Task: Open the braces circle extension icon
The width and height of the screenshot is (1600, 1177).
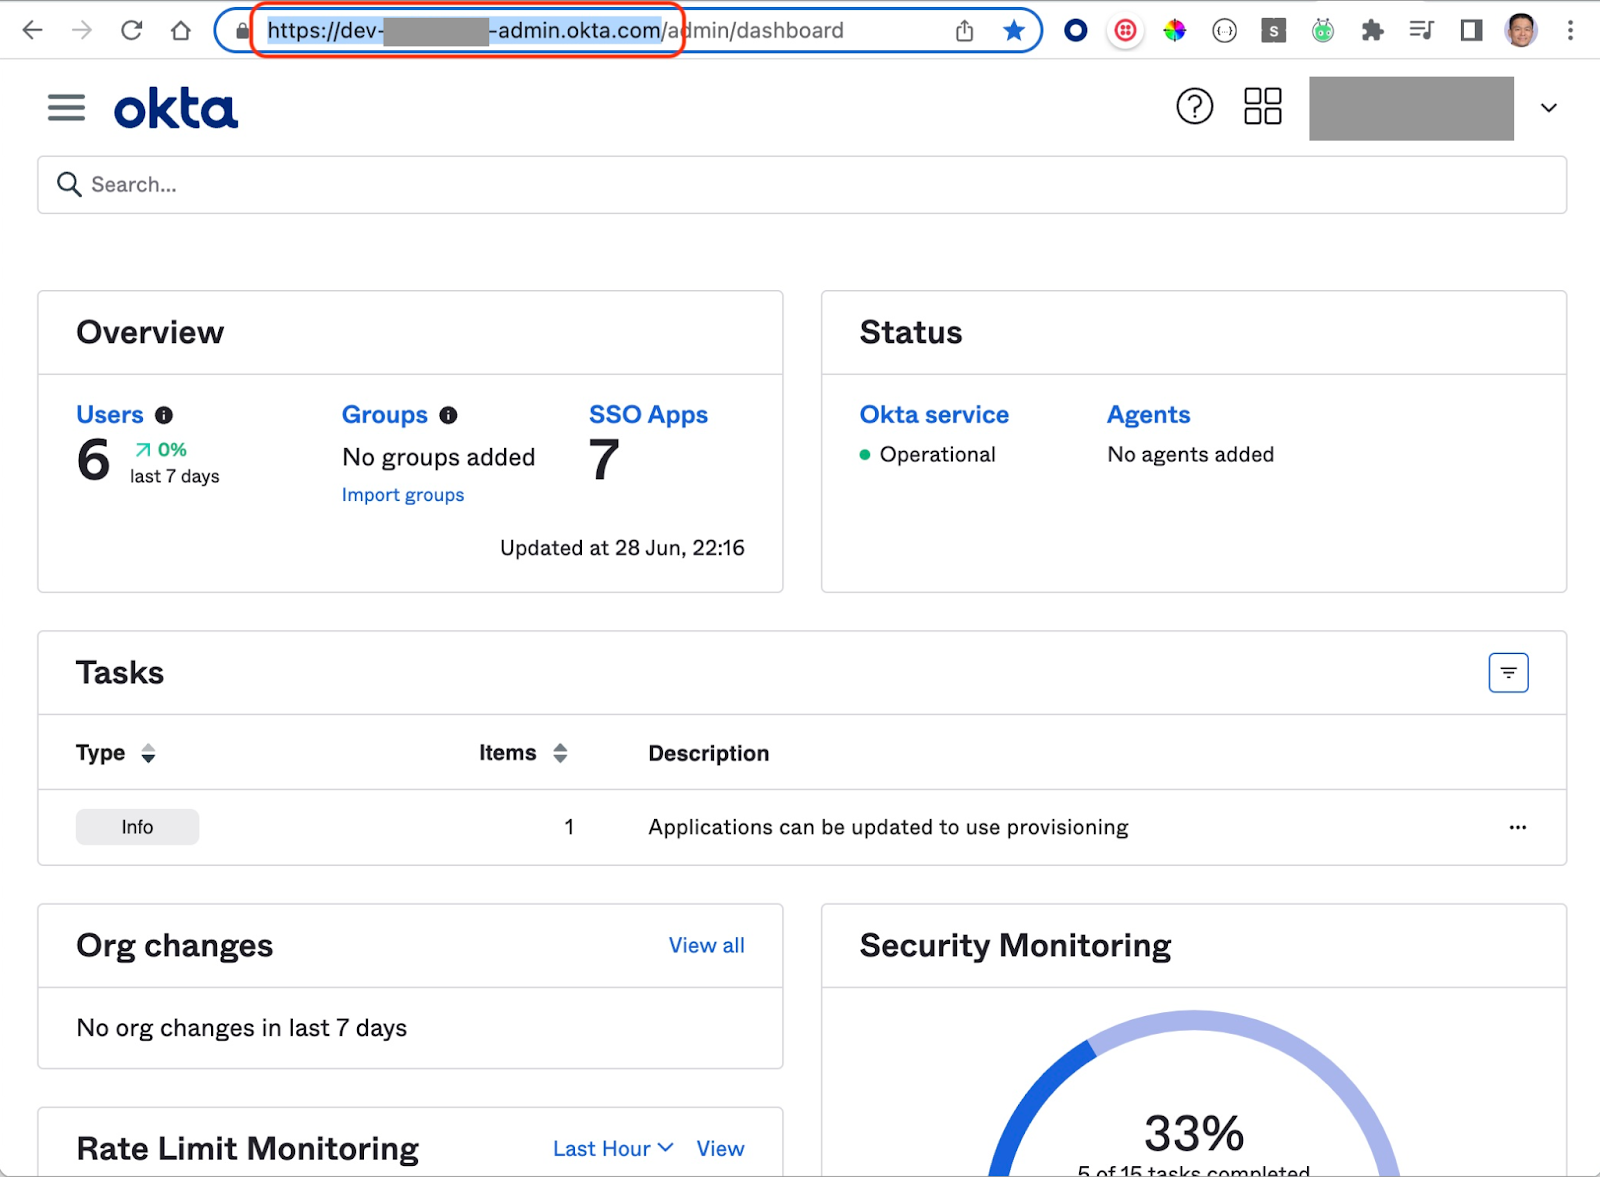Action: 1224,31
